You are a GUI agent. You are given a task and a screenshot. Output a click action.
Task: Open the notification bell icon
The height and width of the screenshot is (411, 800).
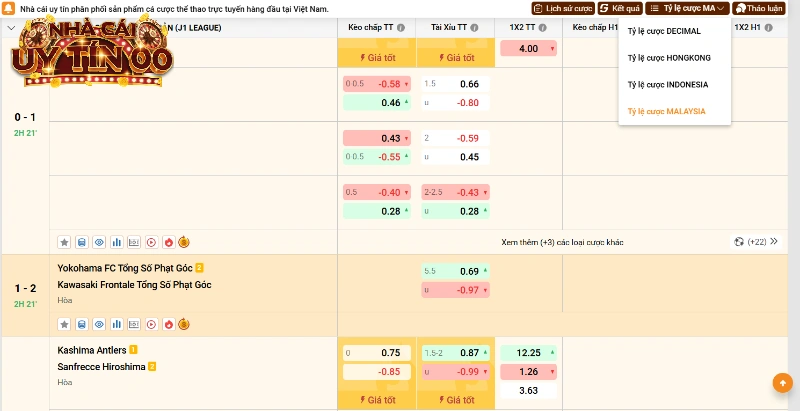(9, 9)
